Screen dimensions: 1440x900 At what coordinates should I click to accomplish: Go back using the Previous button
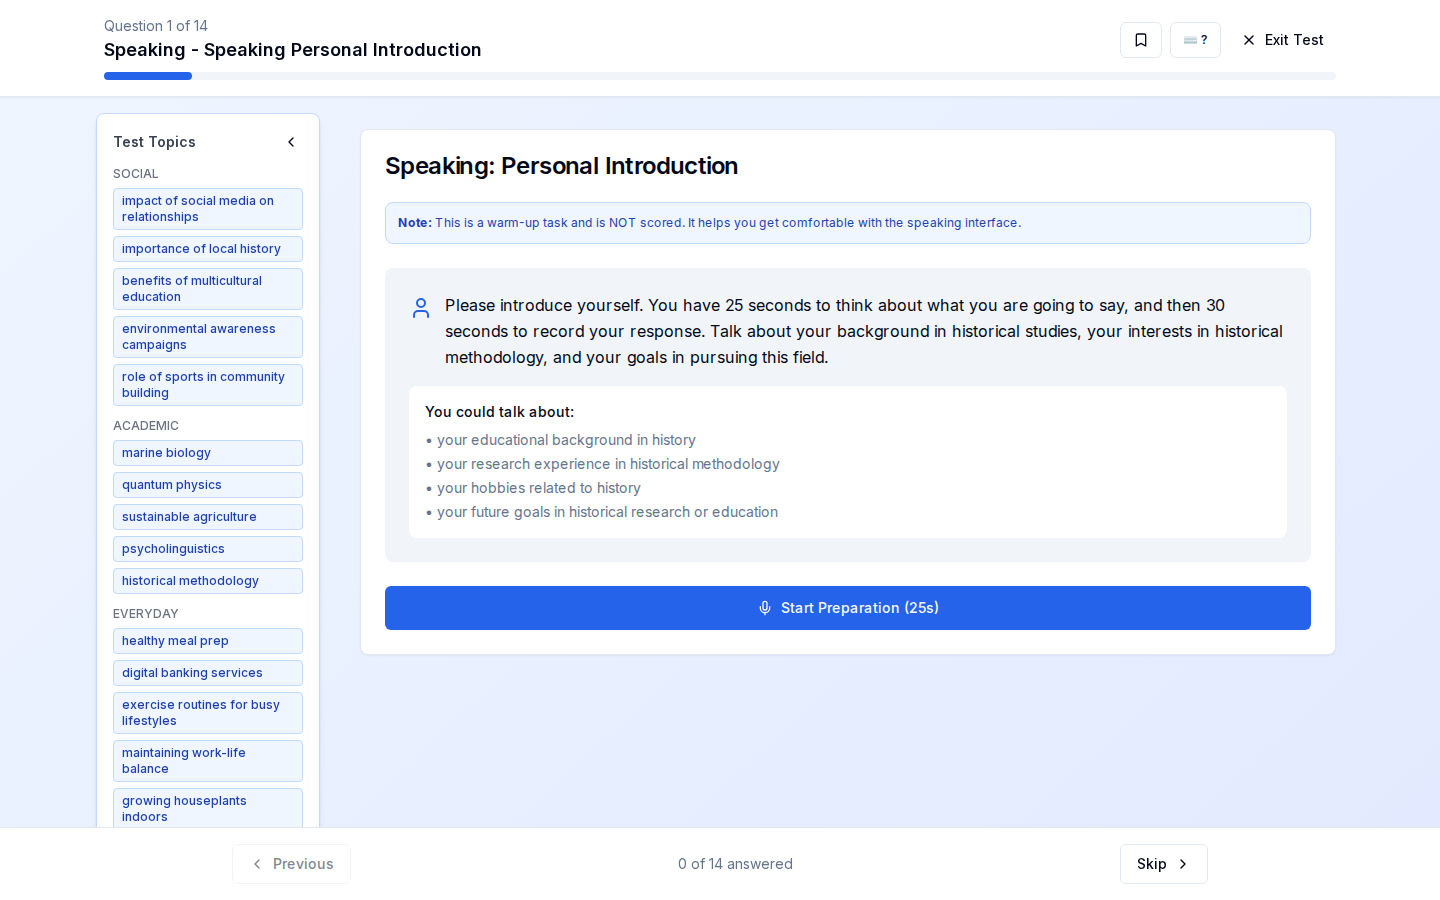(x=291, y=864)
